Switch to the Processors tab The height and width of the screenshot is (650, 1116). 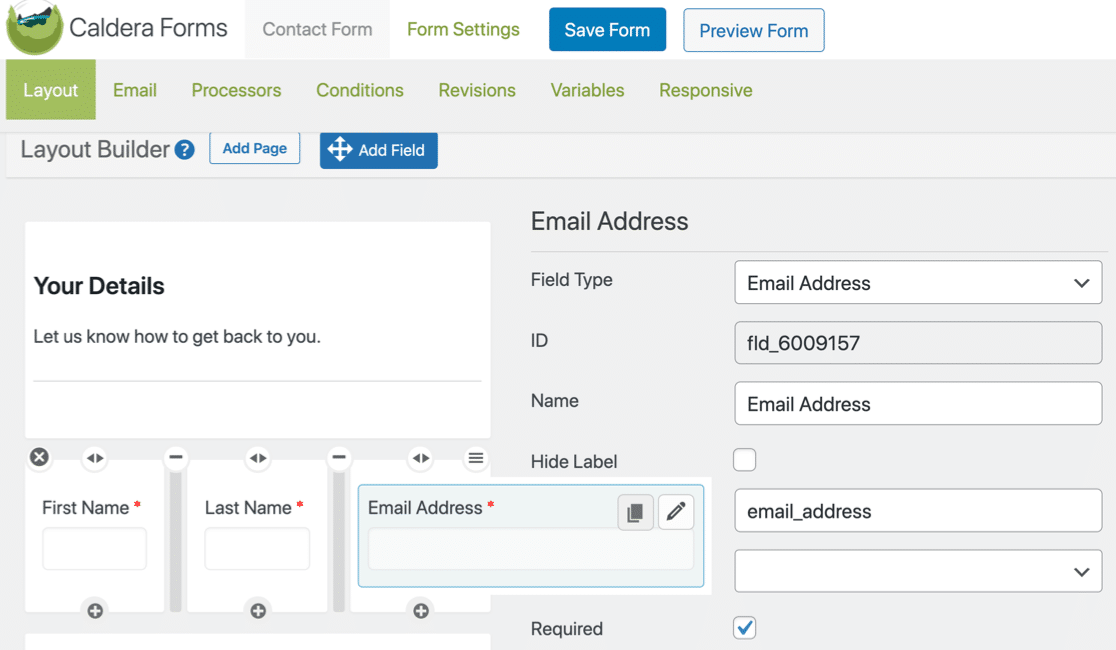236,90
